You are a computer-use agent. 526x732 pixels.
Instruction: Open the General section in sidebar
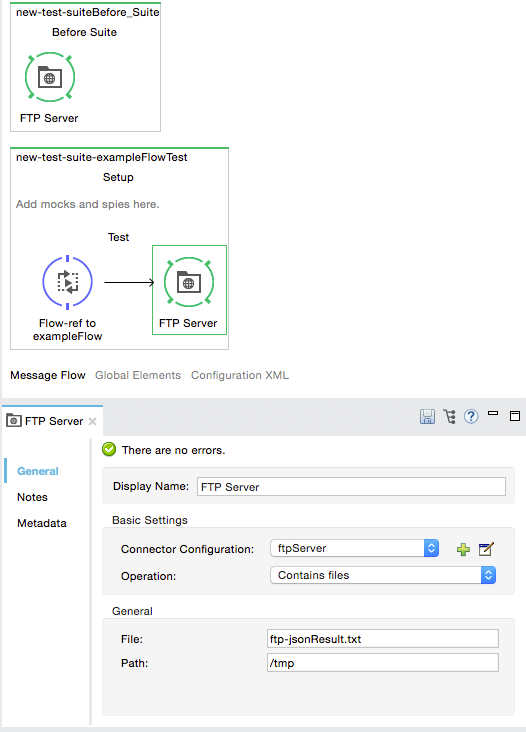38,471
